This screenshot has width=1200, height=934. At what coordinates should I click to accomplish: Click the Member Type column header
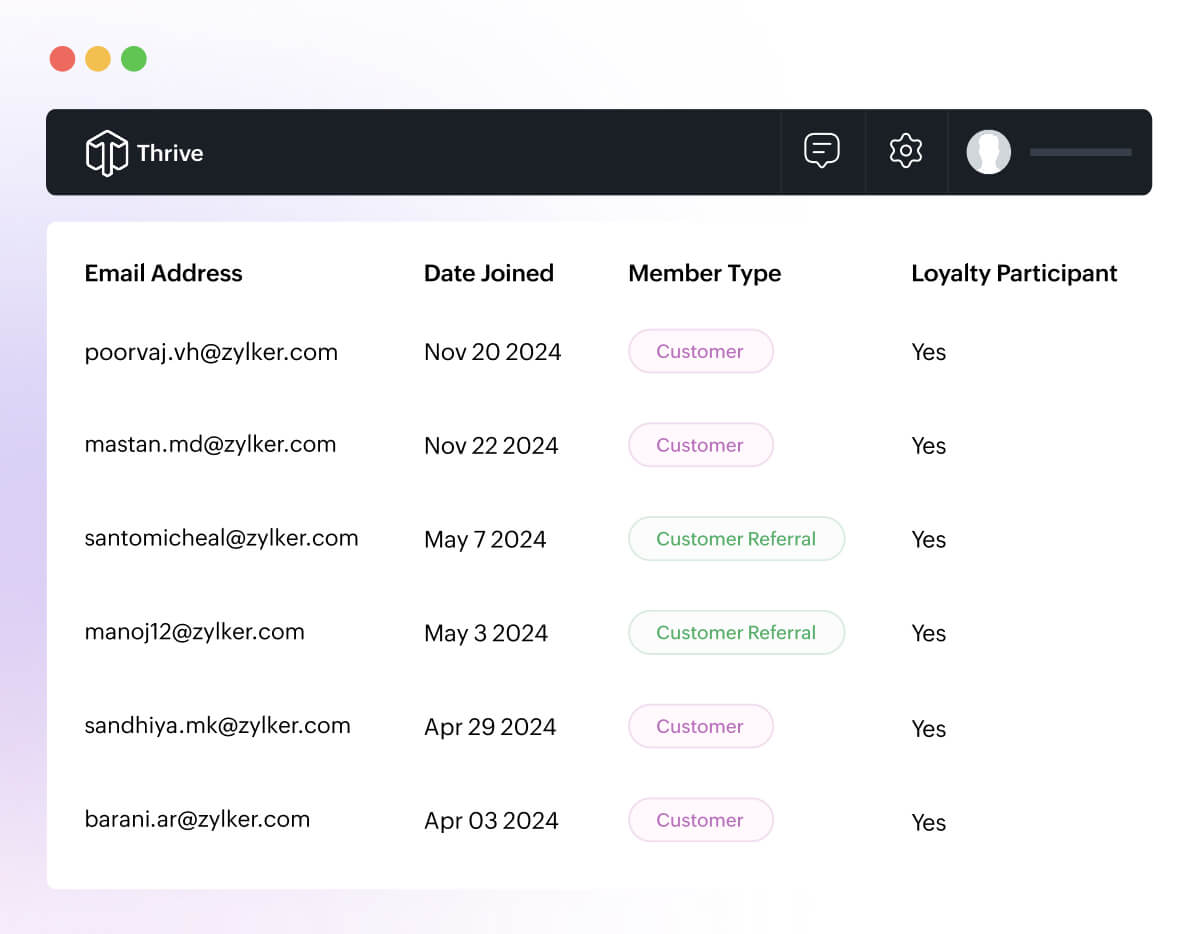point(704,273)
